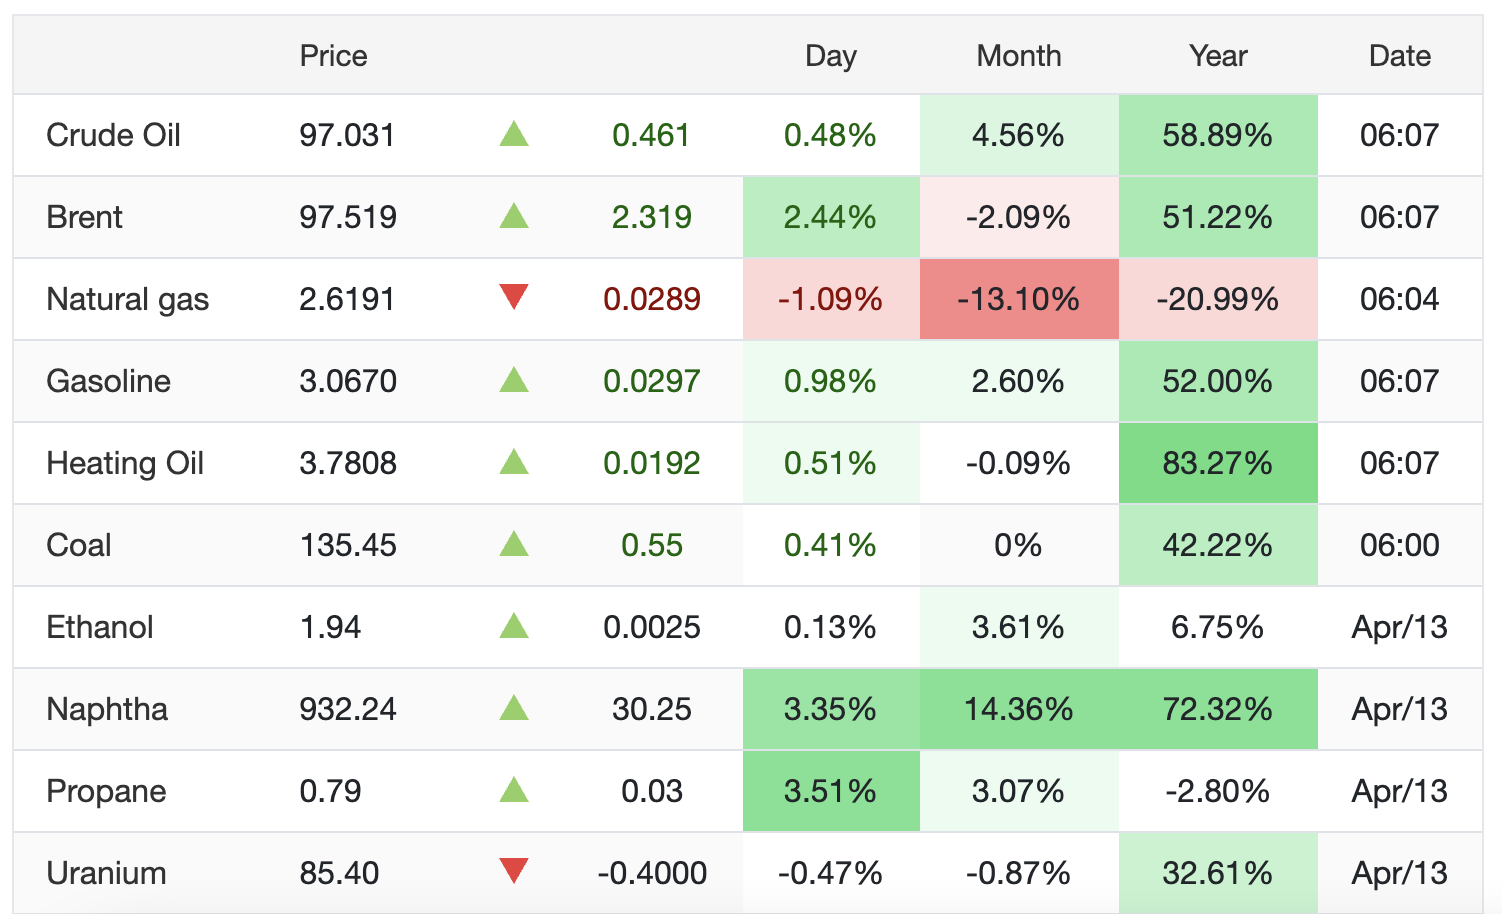The height and width of the screenshot is (914, 1502).
Task: Click the dark green 83.27% year cell
Action: tap(1217, 463)
